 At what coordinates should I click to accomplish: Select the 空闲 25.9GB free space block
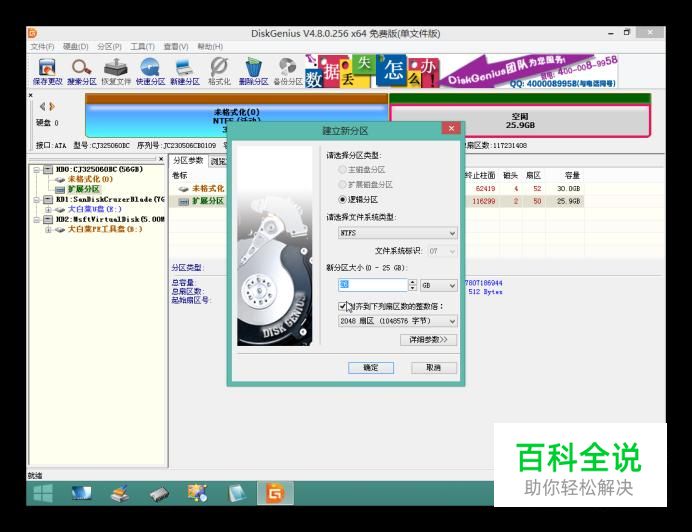tap(520, 121)
